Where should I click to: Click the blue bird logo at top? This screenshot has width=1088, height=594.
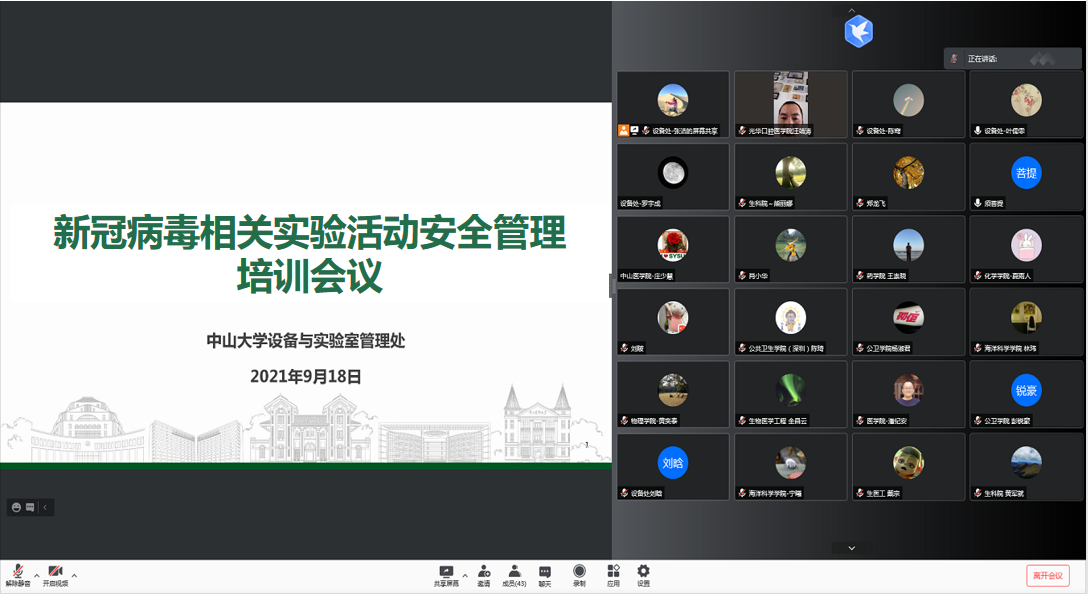pyautogui.click(x=858, y=32)
